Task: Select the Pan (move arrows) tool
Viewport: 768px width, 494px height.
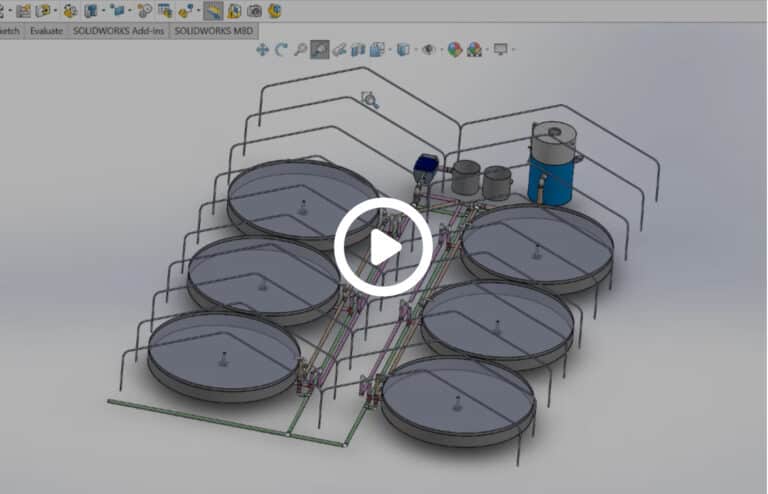Action: (x=262, y=49)
